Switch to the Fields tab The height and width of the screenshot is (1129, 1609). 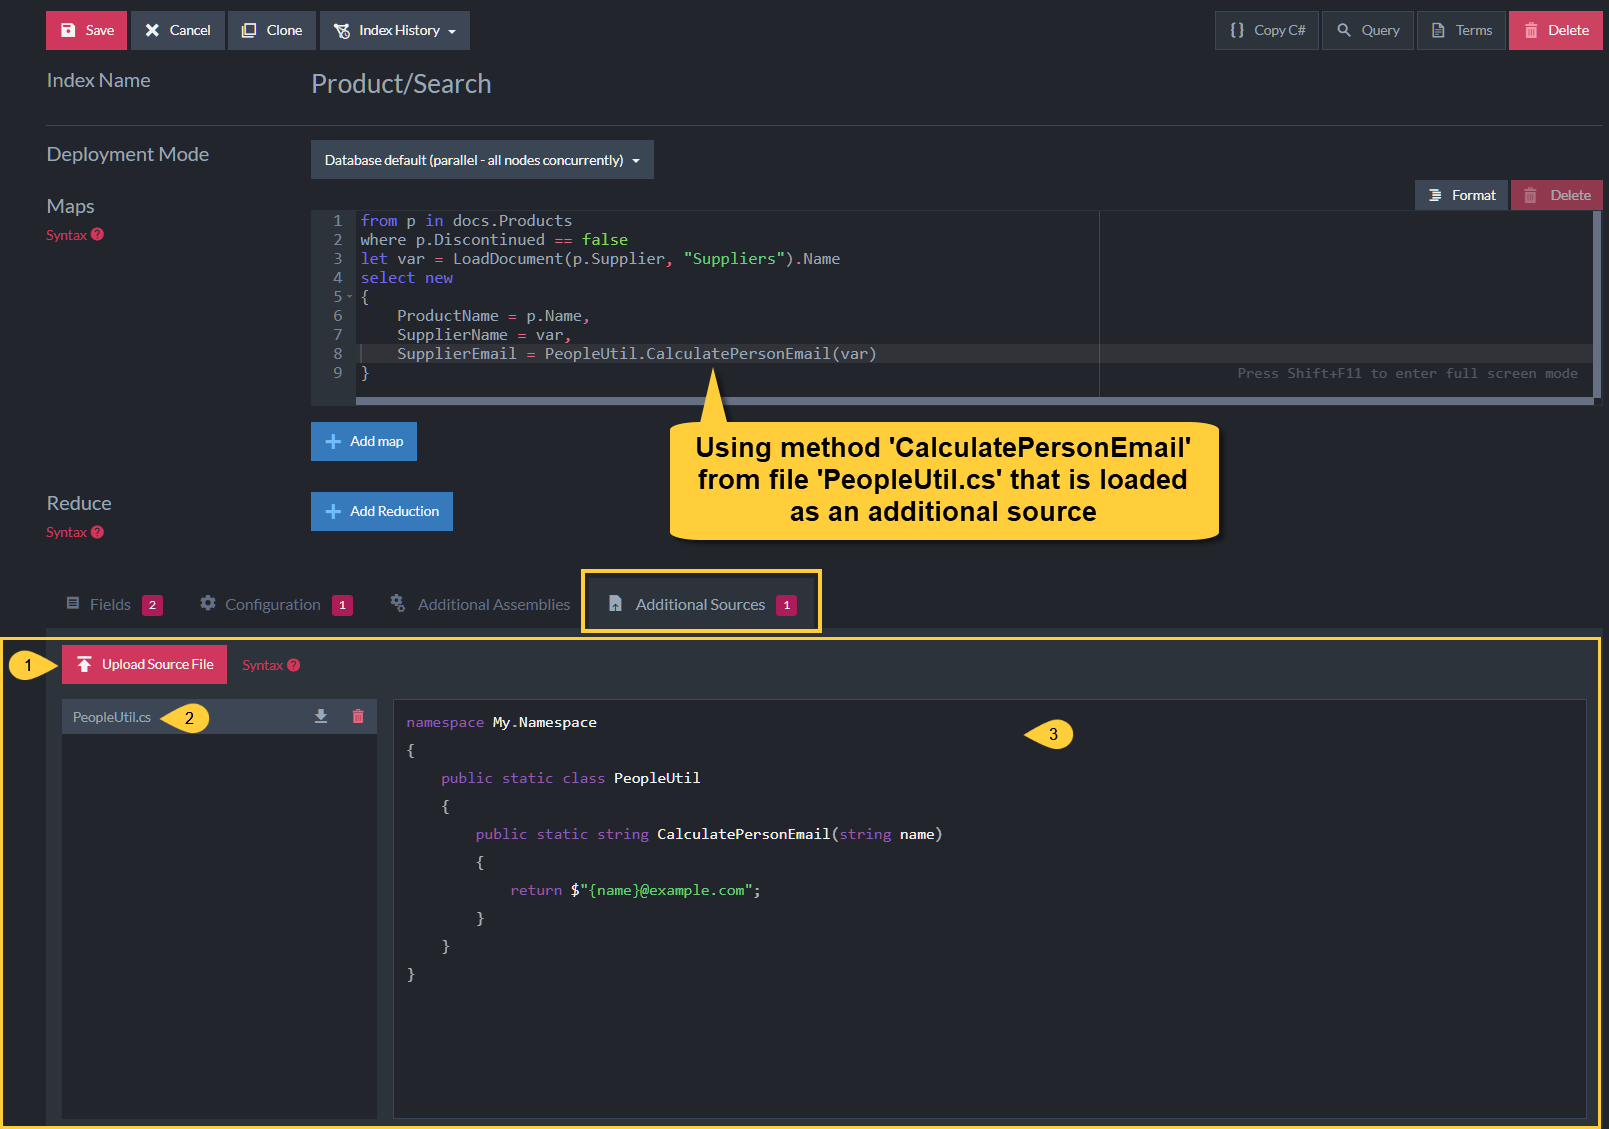click(x=114, y=604)
